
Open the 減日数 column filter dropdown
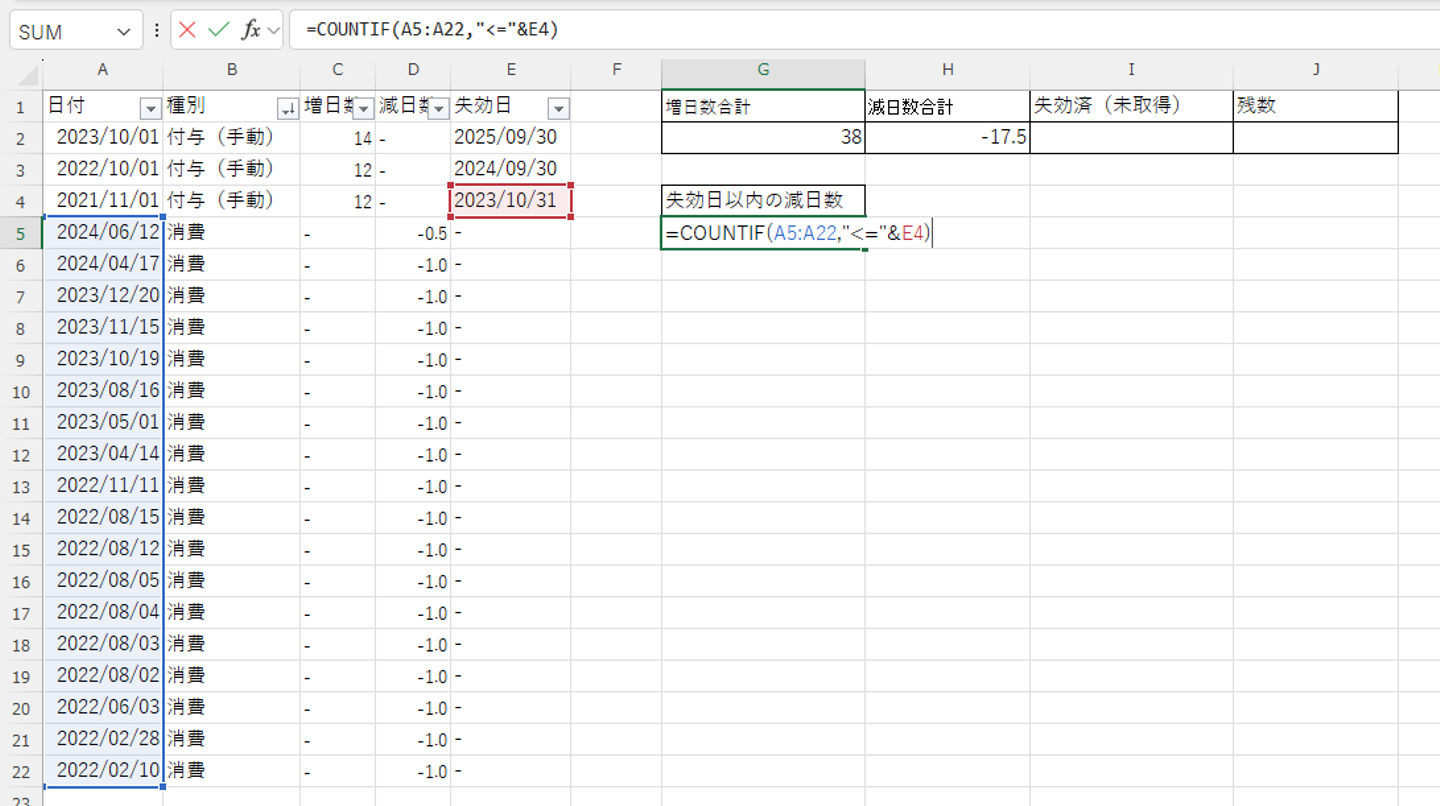[438, 108]
